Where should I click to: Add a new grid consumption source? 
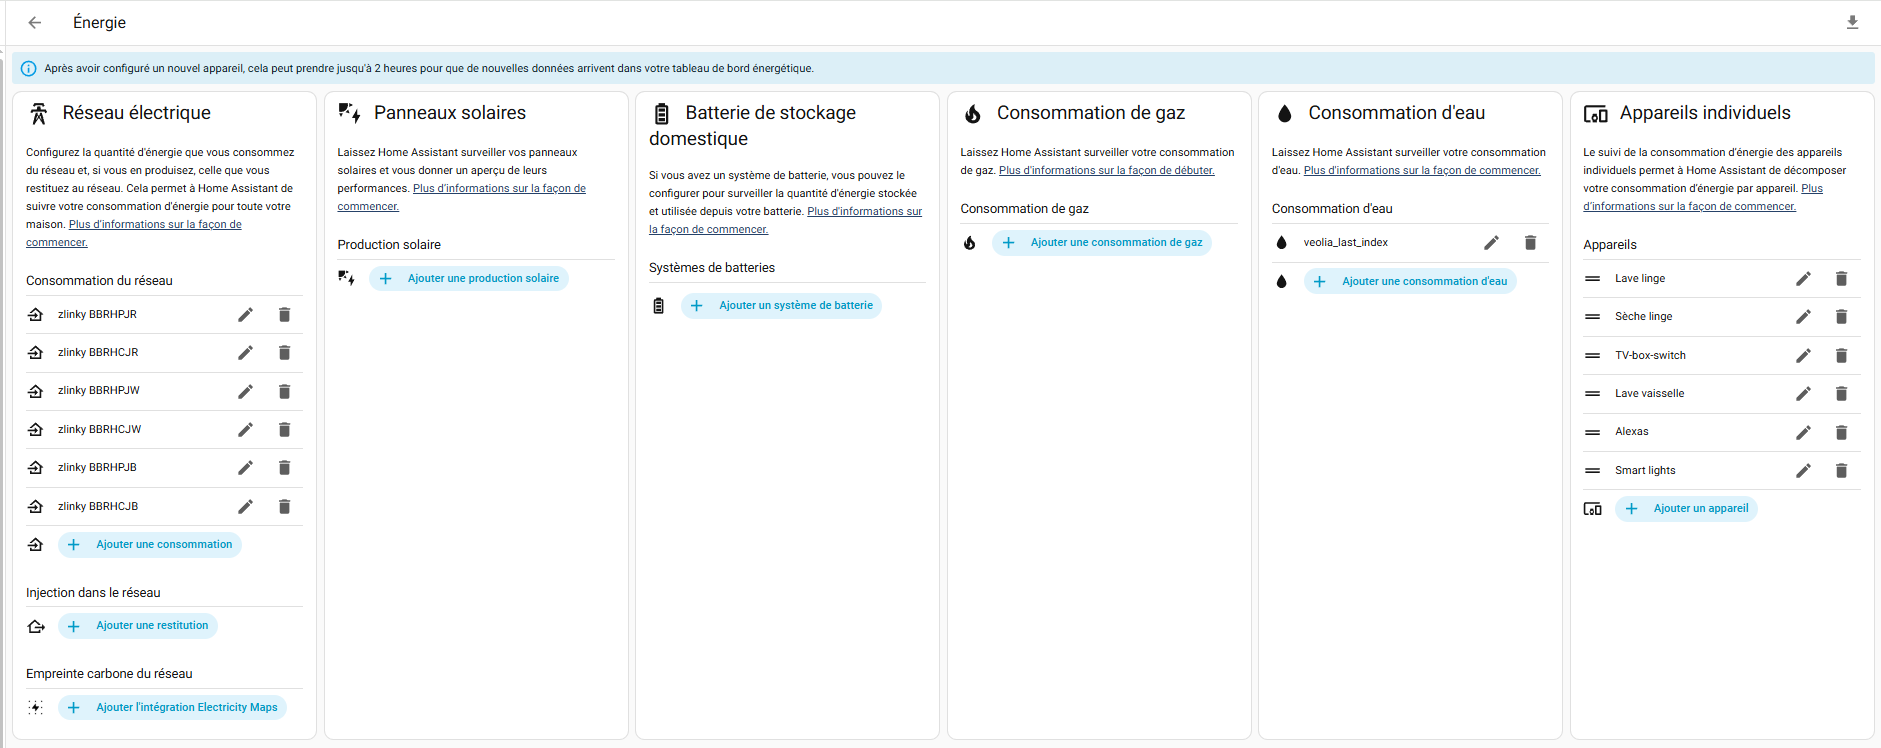click(x=150, y=545)
